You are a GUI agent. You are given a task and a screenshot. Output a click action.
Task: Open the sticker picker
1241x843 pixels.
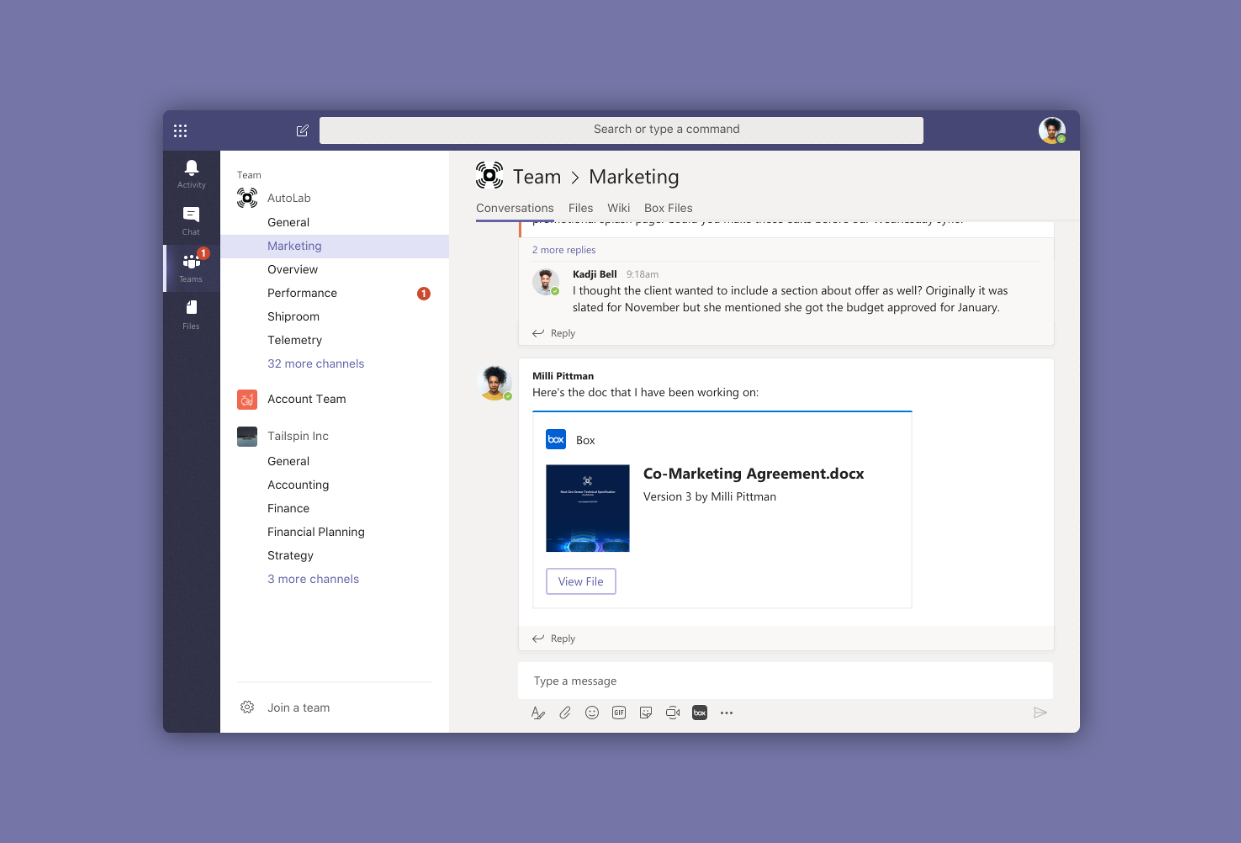tap(646, 712)
